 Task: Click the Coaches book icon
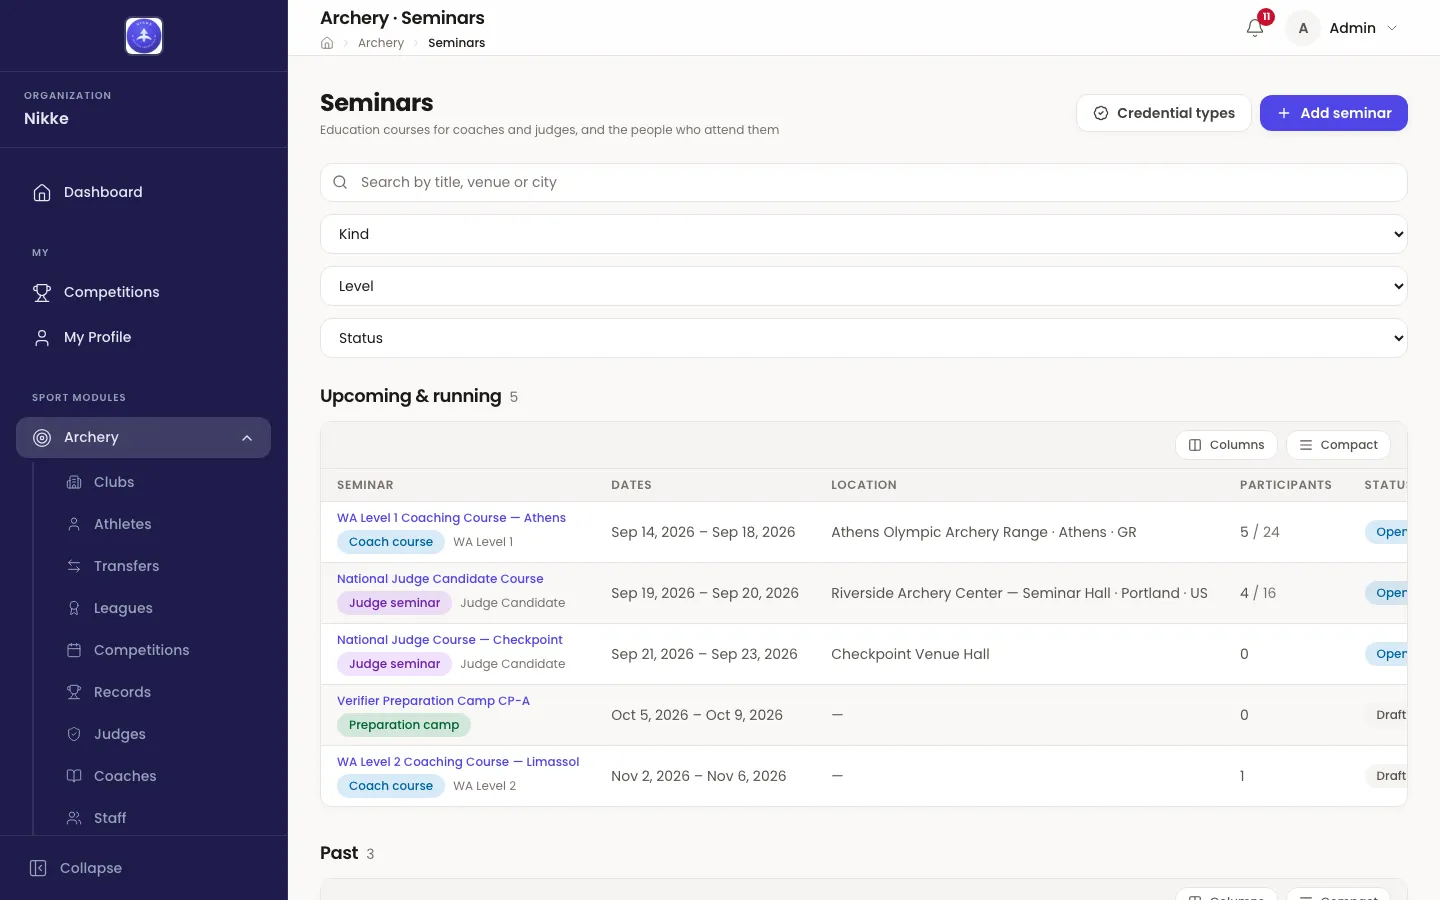tap(74, 776)
